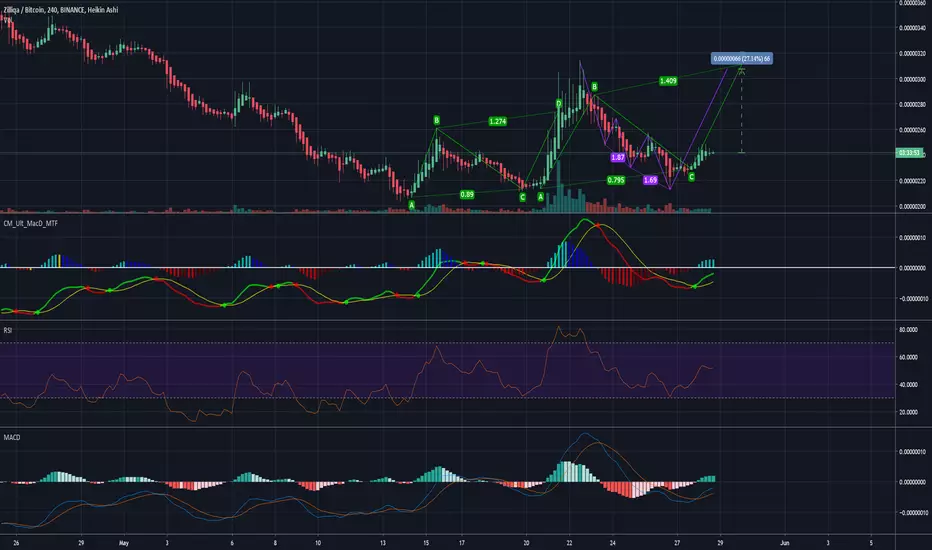Viewport: 932px width, 550px height.
Task: Select the 1.274 ratio label
Action: (498, 121)
